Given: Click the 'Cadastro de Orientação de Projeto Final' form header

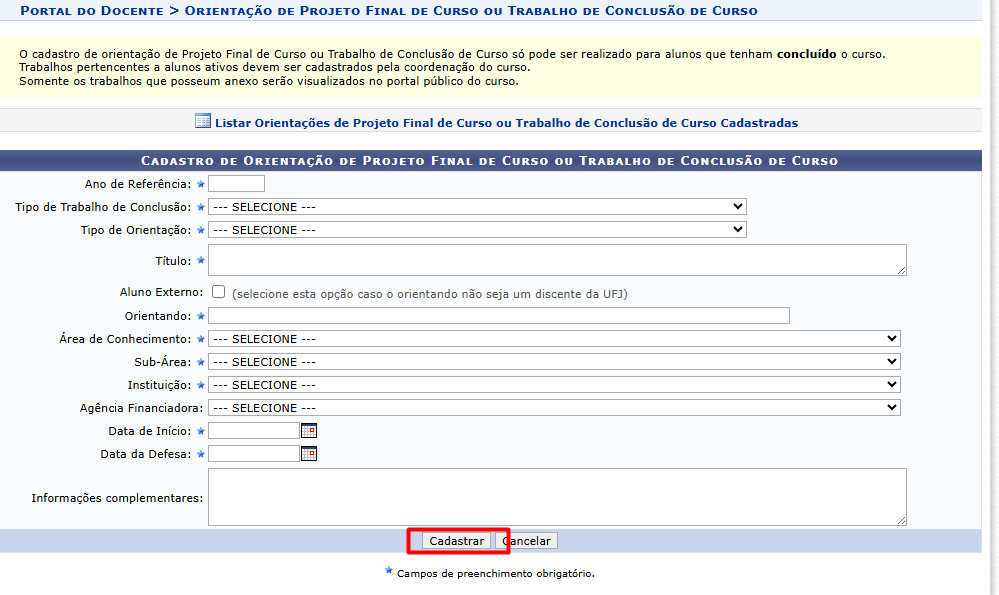Looking at the screenshot, I should [x=489, y=161].
